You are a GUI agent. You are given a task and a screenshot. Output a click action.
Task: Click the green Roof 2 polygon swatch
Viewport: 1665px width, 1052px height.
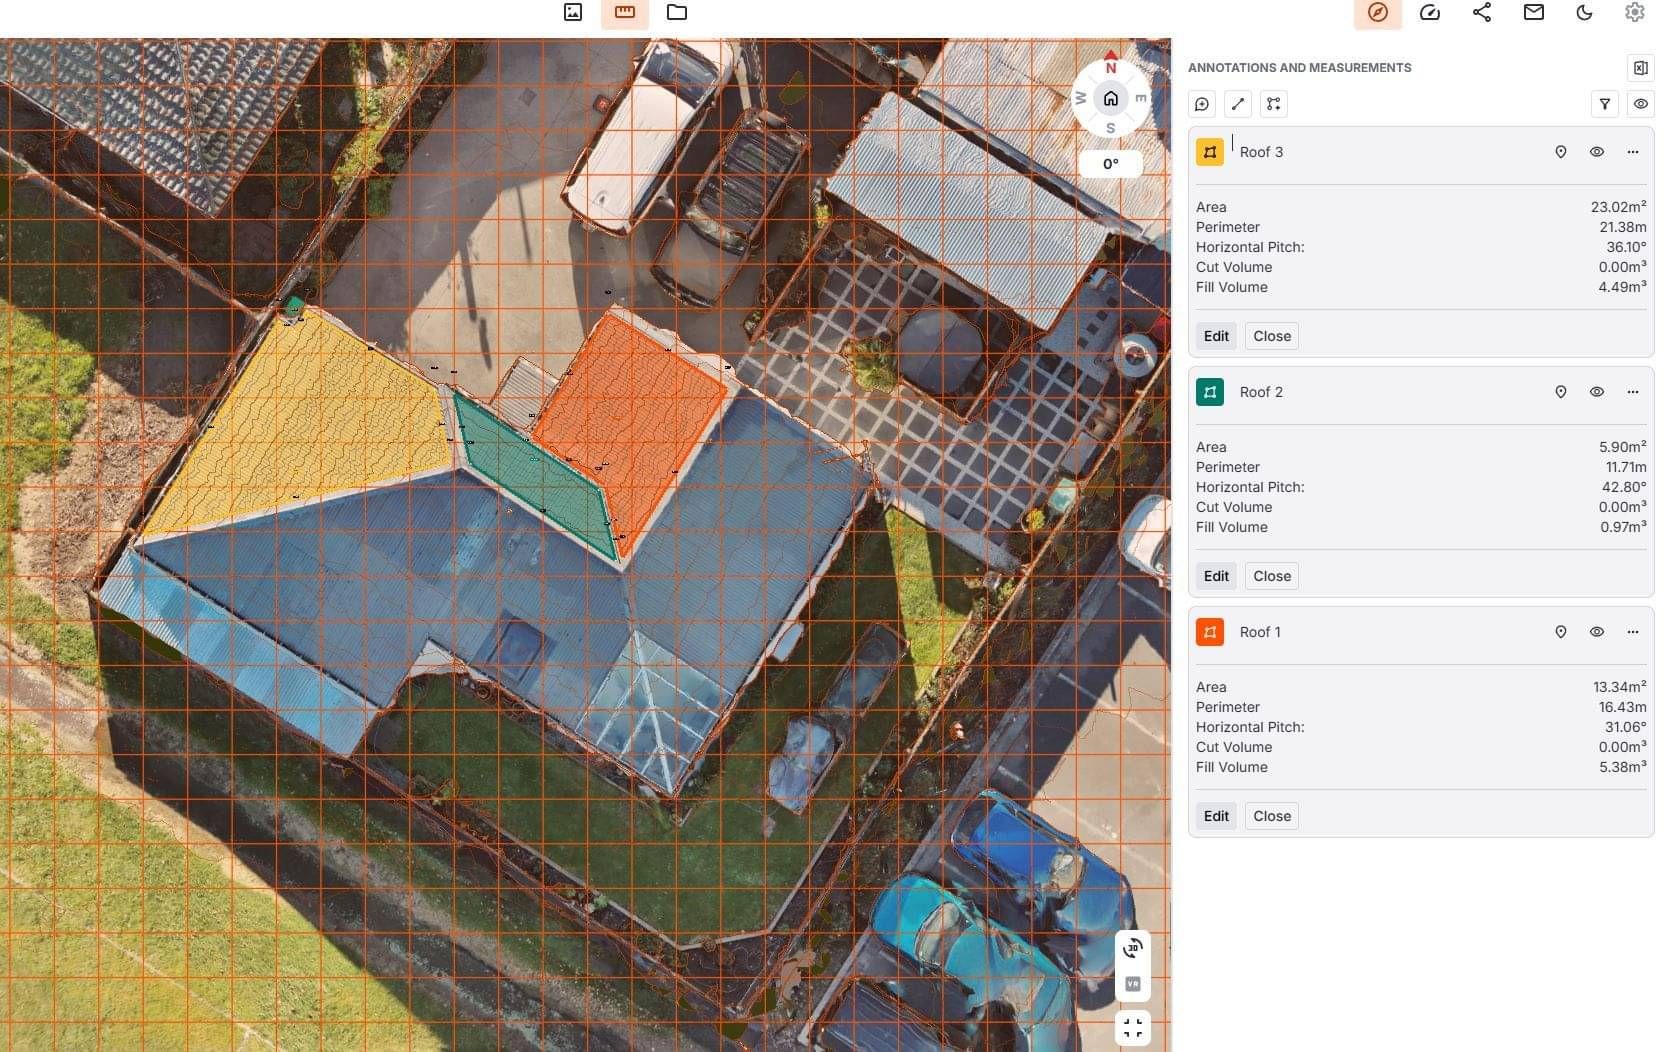tap(1210, 392)
